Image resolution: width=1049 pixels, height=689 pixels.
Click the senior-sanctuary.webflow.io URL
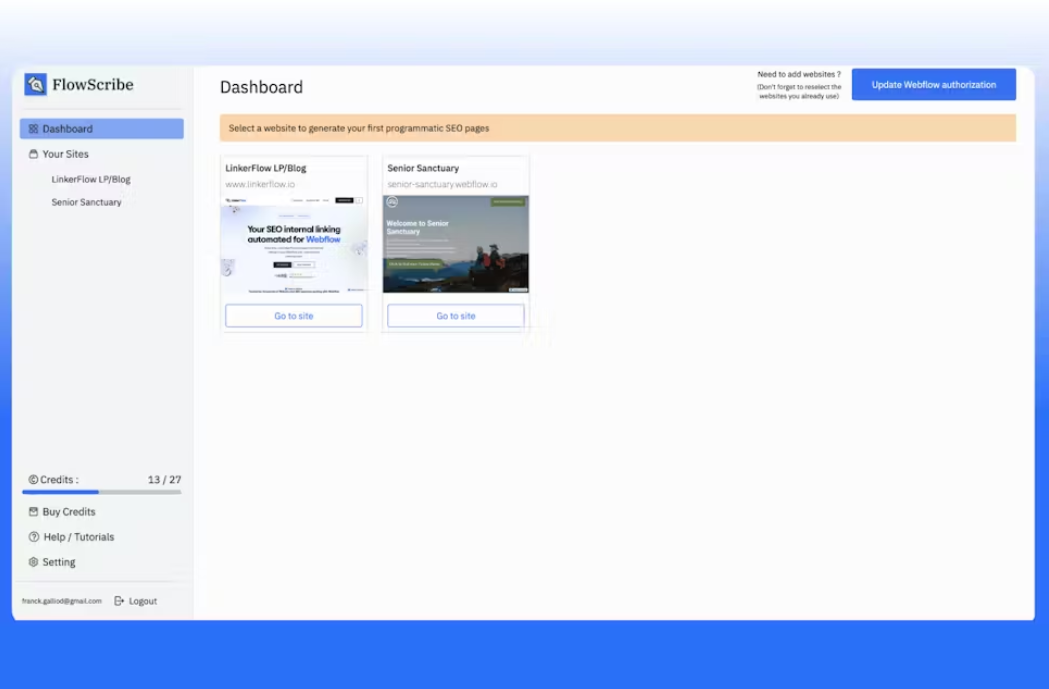click(x=442, y=184)
